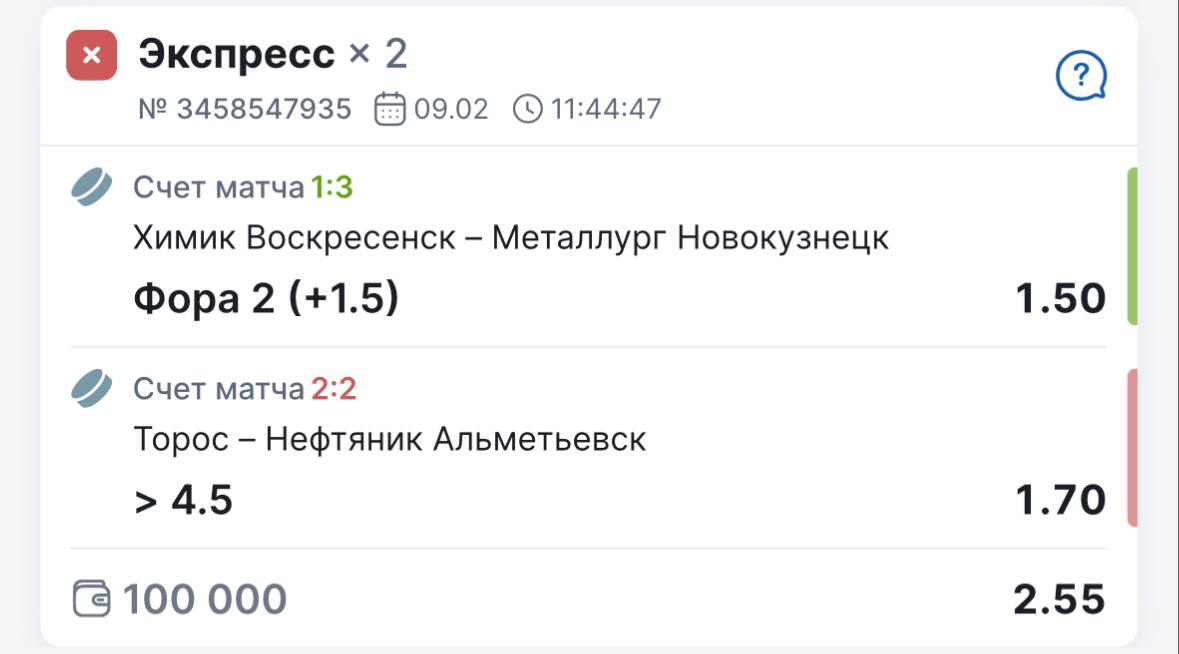Click the red match score 2:2

click(334, 388)
